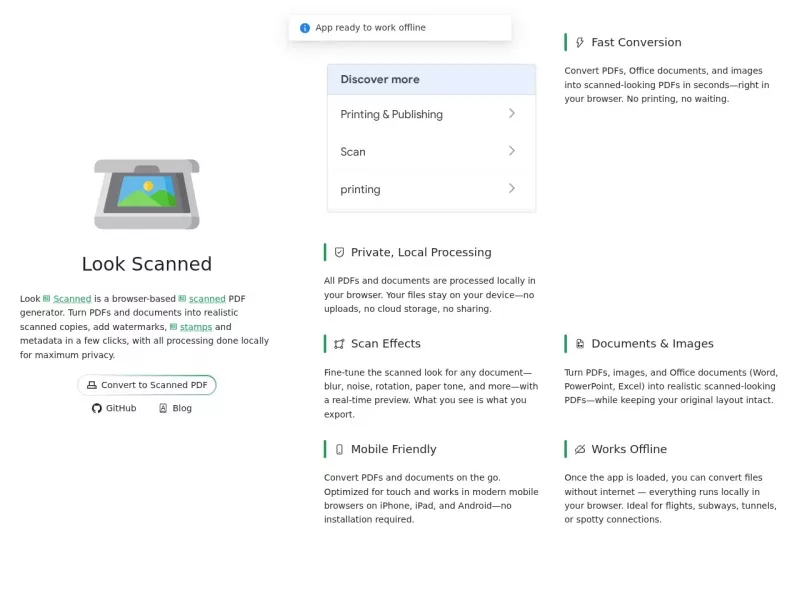Expand the Printing & Publishing chevron

(x=512, y=113)
